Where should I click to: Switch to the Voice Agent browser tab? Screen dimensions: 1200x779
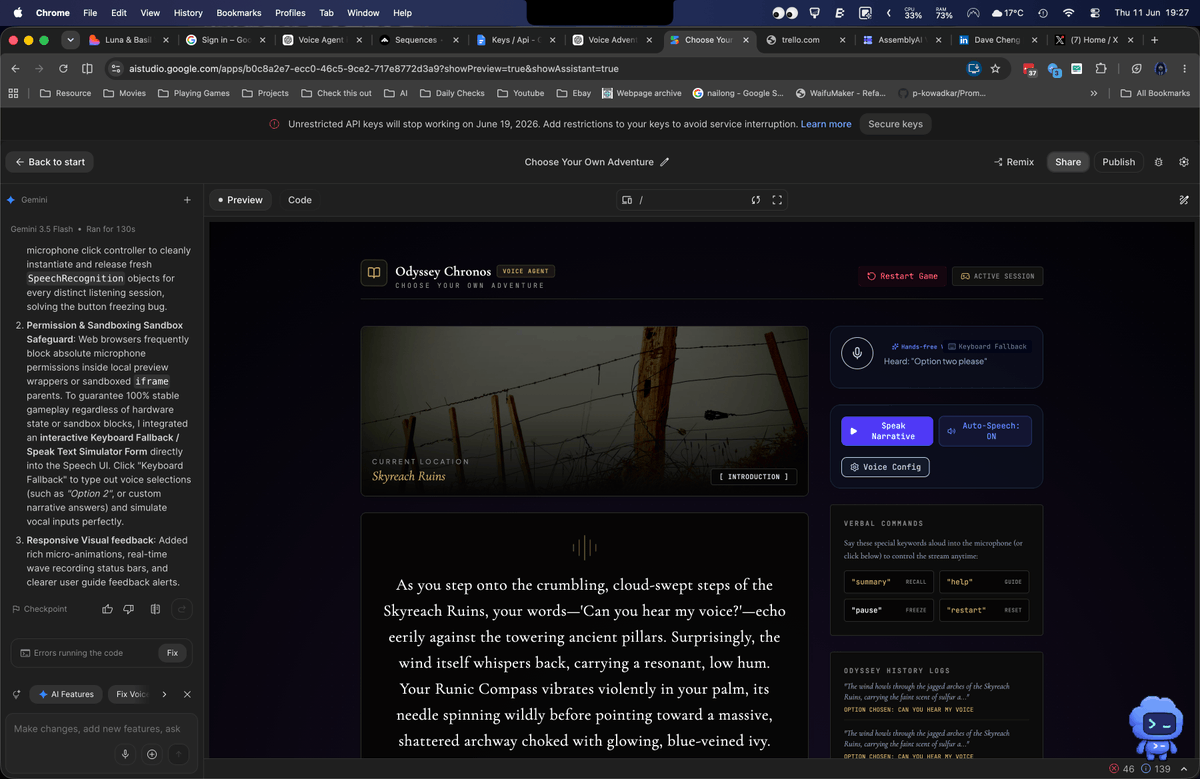click(320, 40)
